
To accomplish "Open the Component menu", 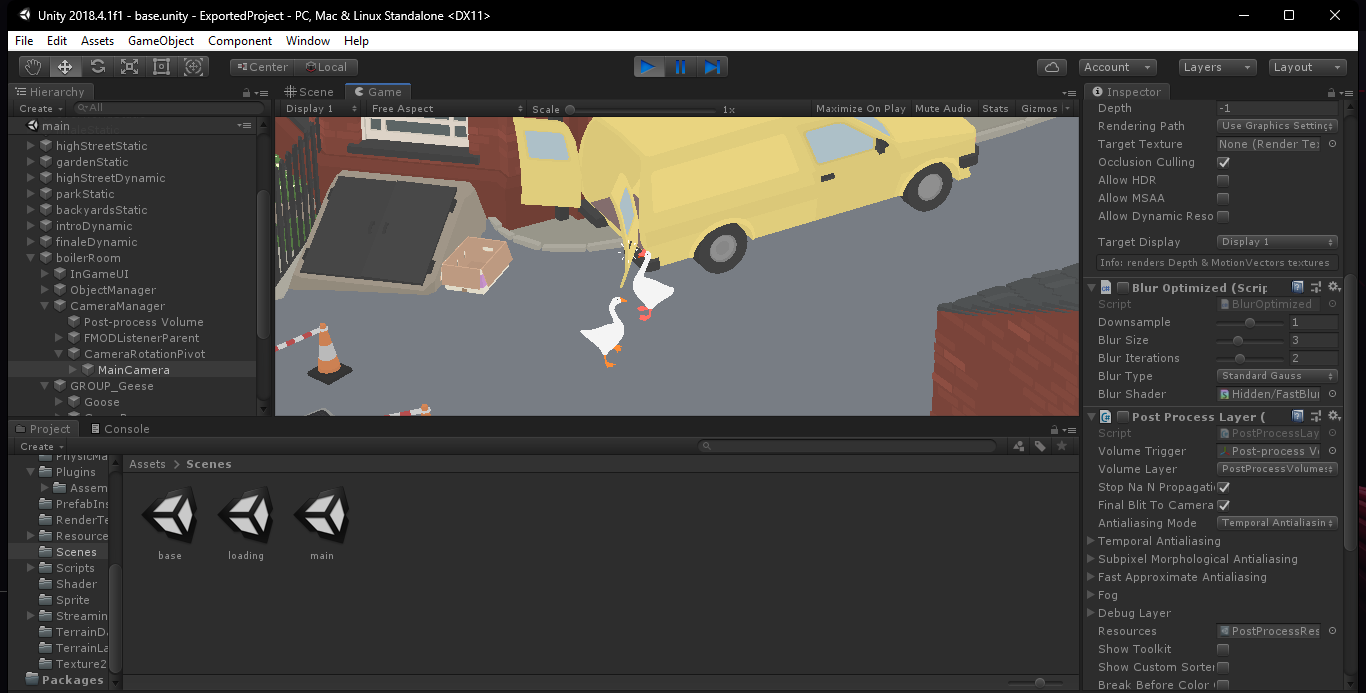I will tap(240, 41).
